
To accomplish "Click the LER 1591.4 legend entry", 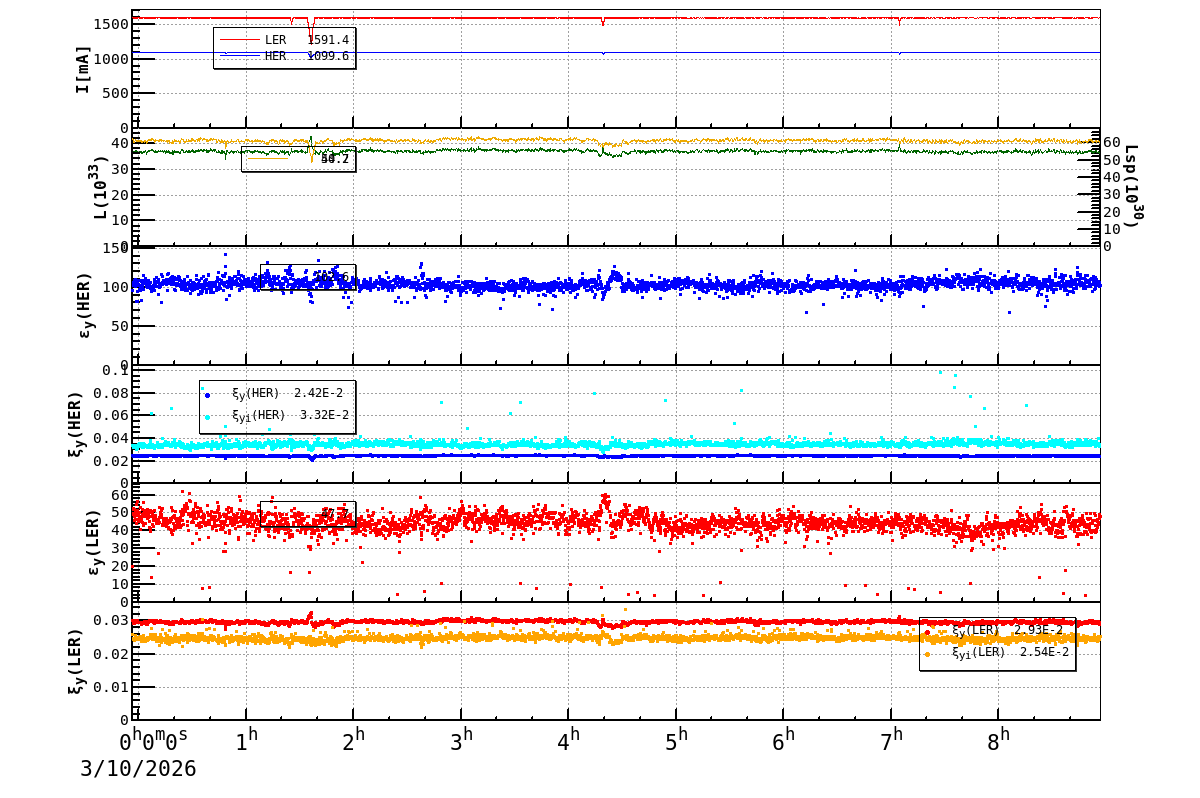I will pos(284,40).
